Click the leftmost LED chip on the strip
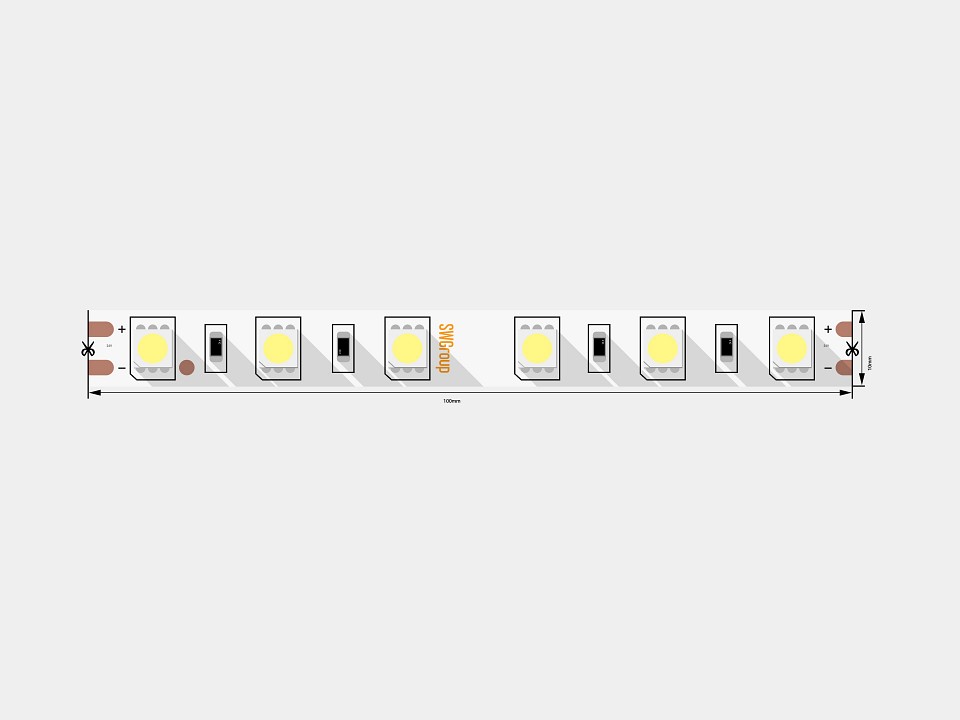The width and height of the screenshot is (960, 720). coord(153,348)
